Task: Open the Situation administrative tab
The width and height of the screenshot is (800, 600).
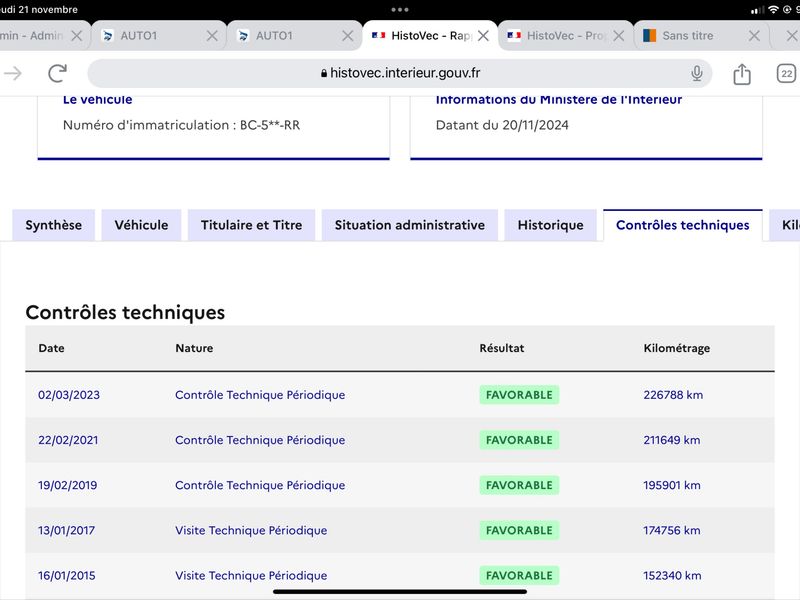Action: click(410, 225)
